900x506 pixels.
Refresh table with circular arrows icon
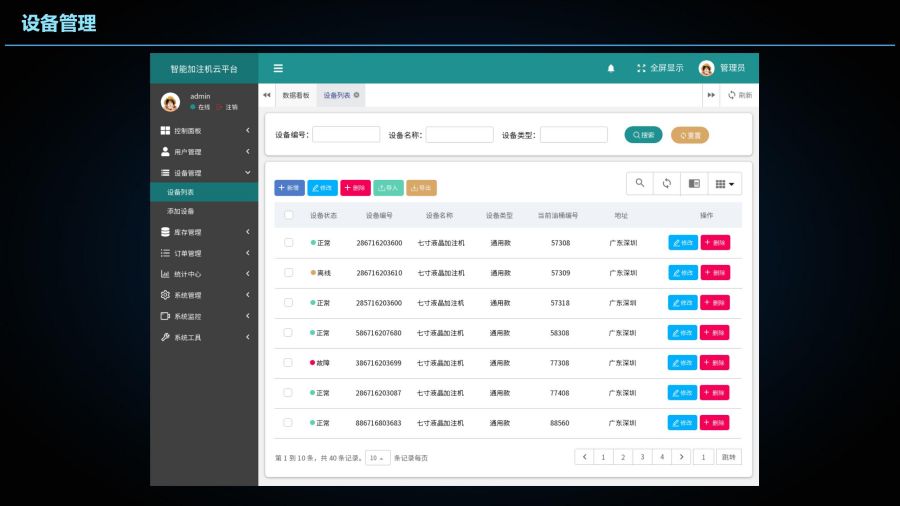667,184
